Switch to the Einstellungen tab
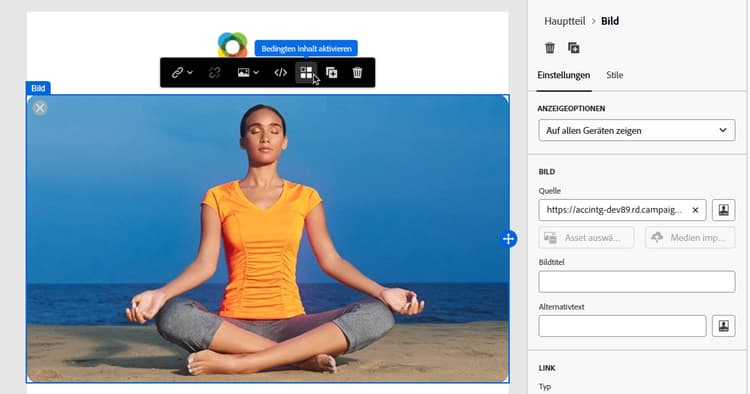 (563, 75)
